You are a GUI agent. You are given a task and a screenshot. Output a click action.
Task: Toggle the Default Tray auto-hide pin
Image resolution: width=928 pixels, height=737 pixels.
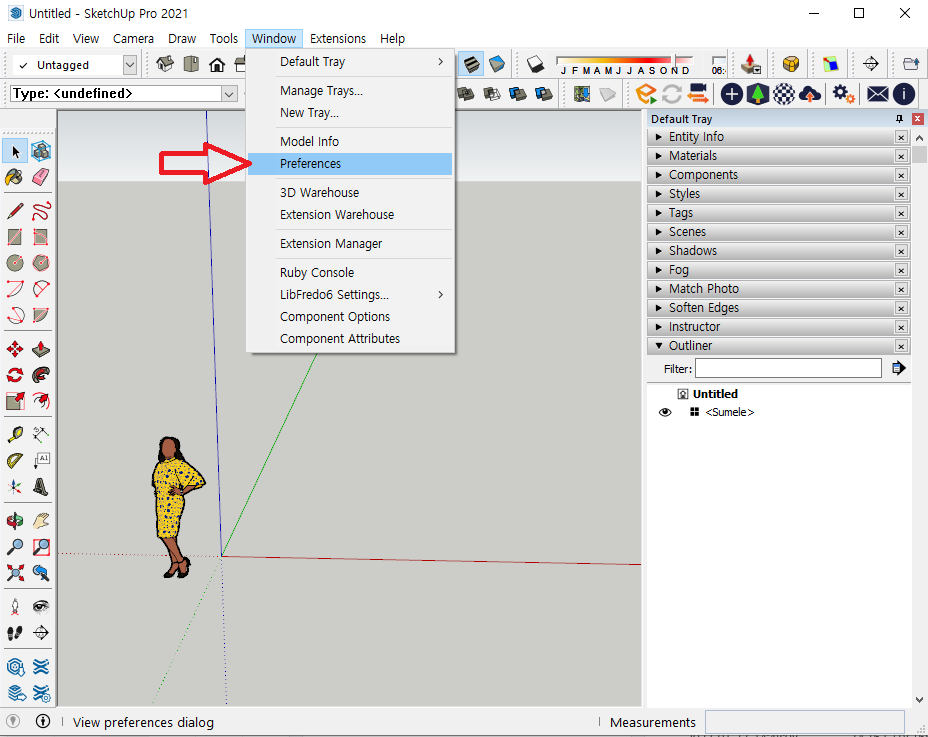[x=900, y=118]
